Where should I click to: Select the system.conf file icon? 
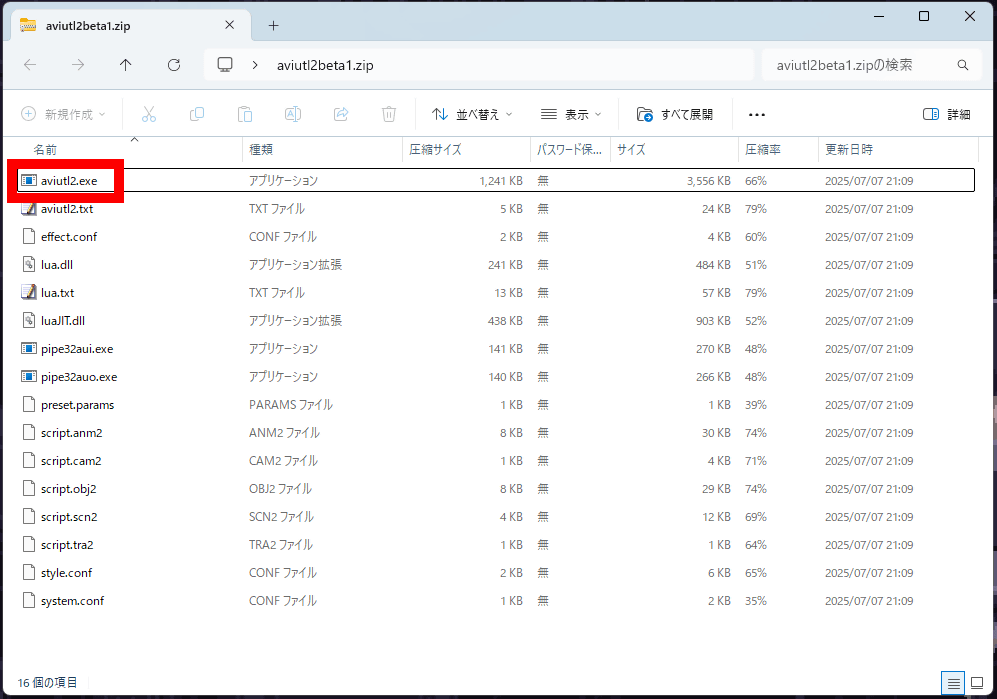[29, 600]
